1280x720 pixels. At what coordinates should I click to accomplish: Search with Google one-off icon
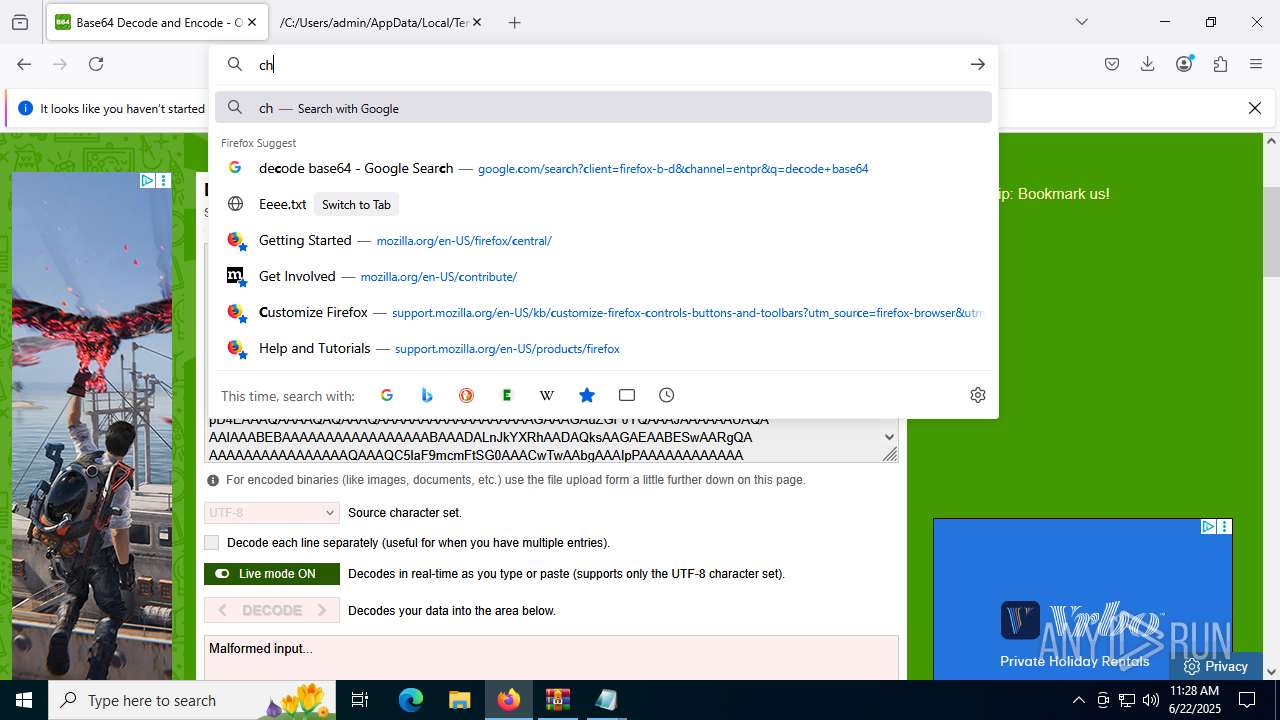point(387,395)
